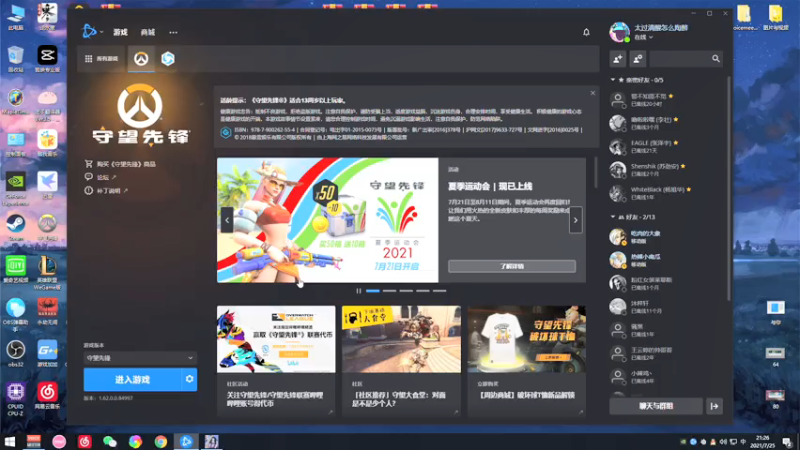Viewport: 800px width, 450px height.
Task: Open the community 守望大食堂 news card
Action: click(401, 361)
